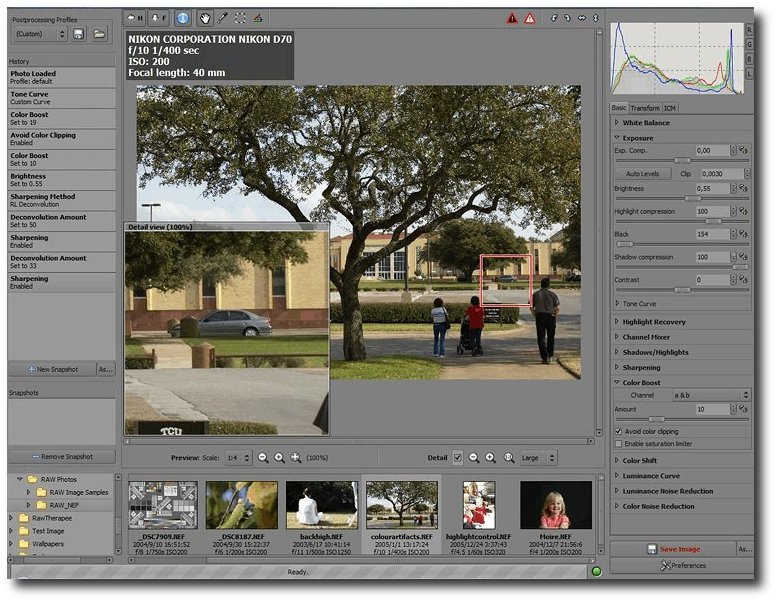Flip the image horizontally
The width and height of the screenshot is (777, 602).
pos(582,18)
